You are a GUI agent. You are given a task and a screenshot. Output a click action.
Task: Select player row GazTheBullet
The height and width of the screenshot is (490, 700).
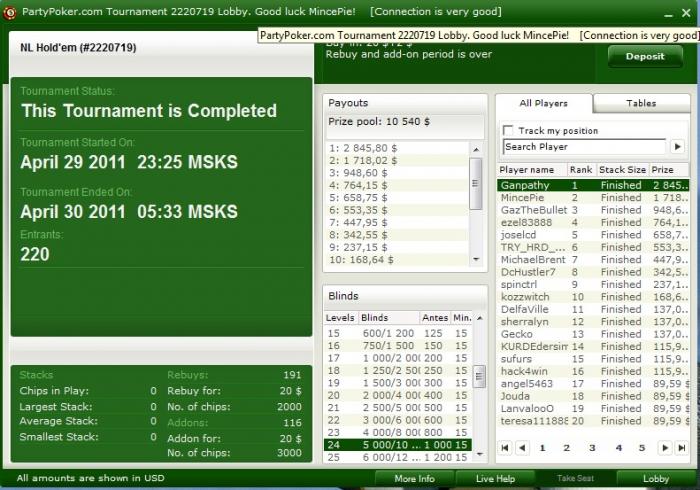coord(593,210)
